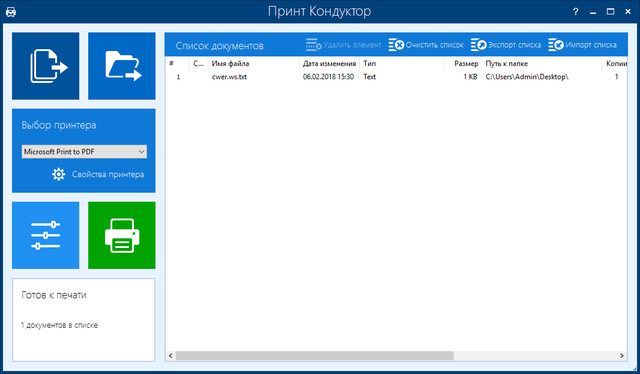Screen dimensions: 640x374
Task: Click the 1 KB size cell
Action: (470, 77)
